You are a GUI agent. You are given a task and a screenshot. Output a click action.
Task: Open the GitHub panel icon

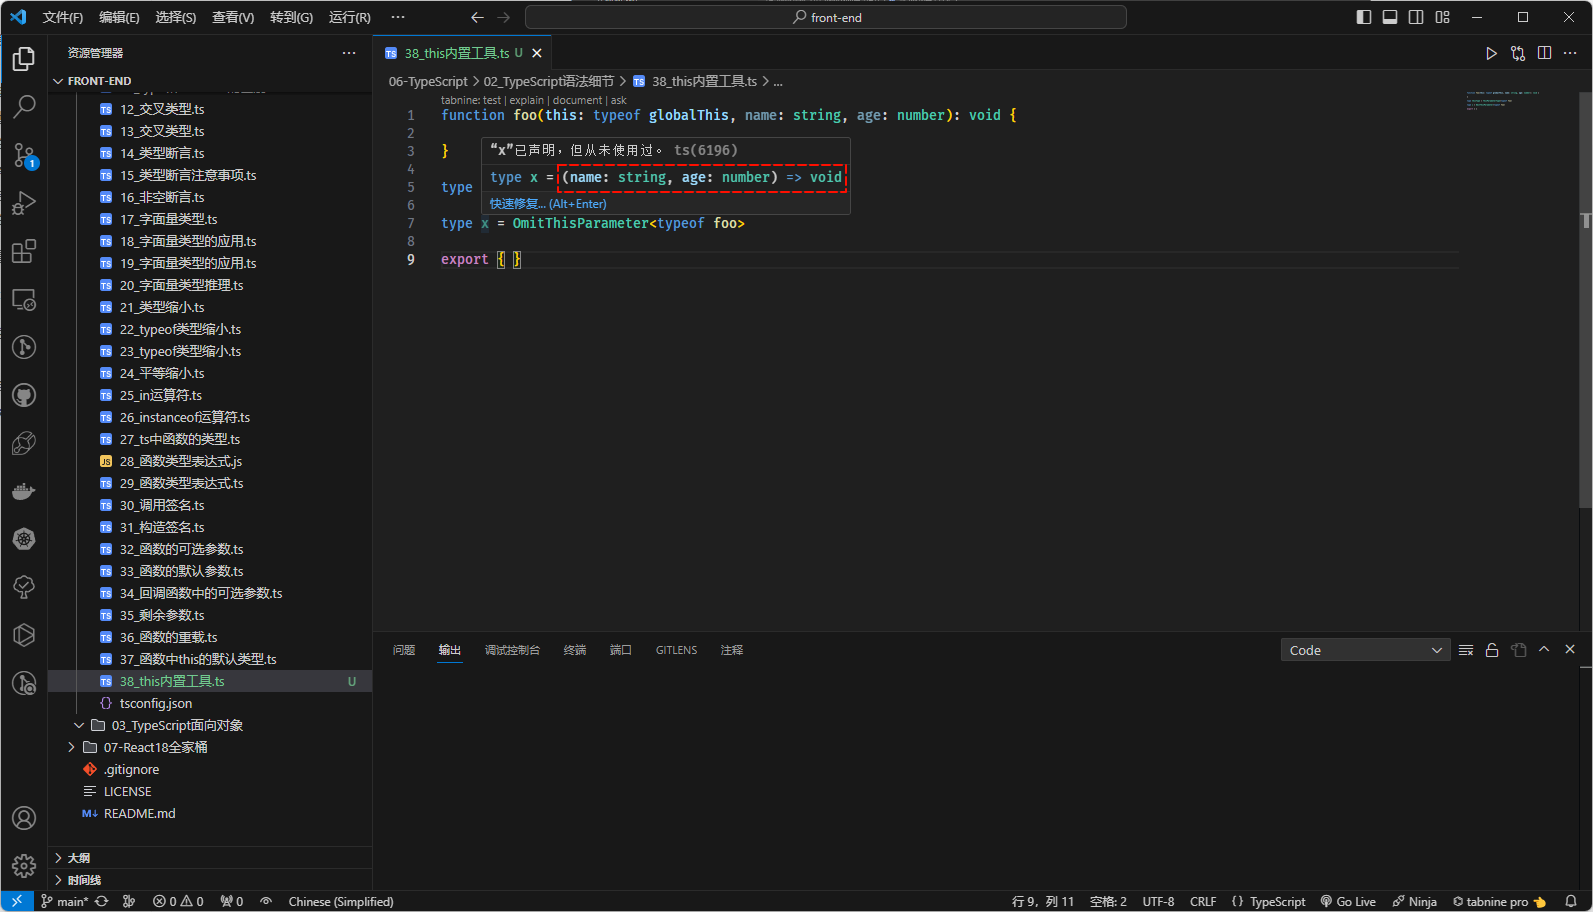click(x=24, y=395)
